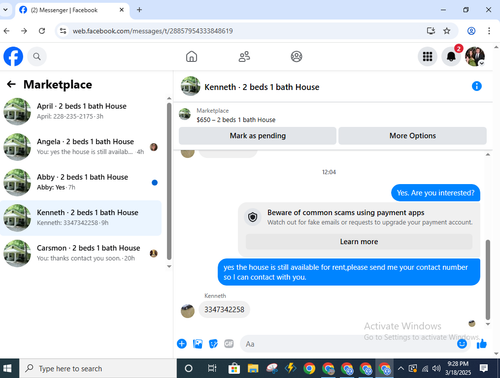Open the Windows notification center
500x378 pixels.
point(484,368)
